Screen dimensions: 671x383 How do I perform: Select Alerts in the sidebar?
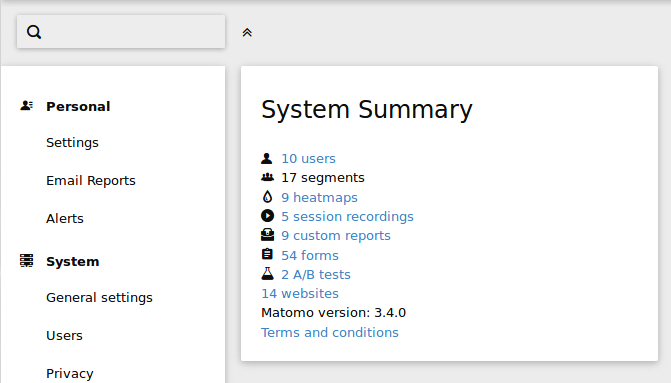65,219
